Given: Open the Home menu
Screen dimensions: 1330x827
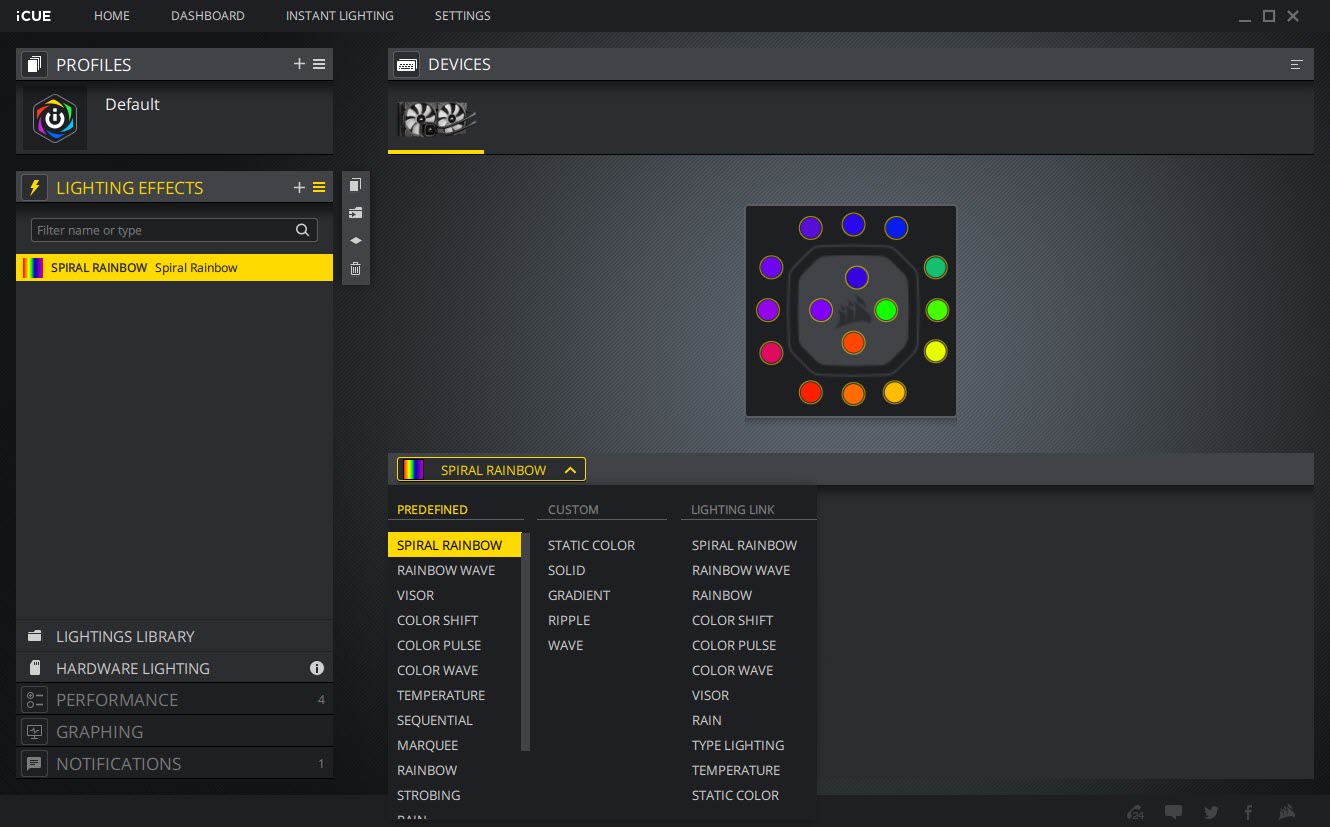Looking at the screenshot, I should (112, 16).
